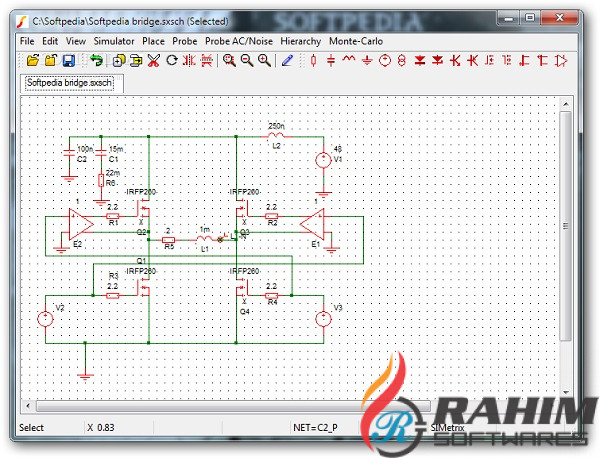Select the Softpedia bridge.sxsch tab
This screenshot has width=600, height=458.
[x=69, y=83]
